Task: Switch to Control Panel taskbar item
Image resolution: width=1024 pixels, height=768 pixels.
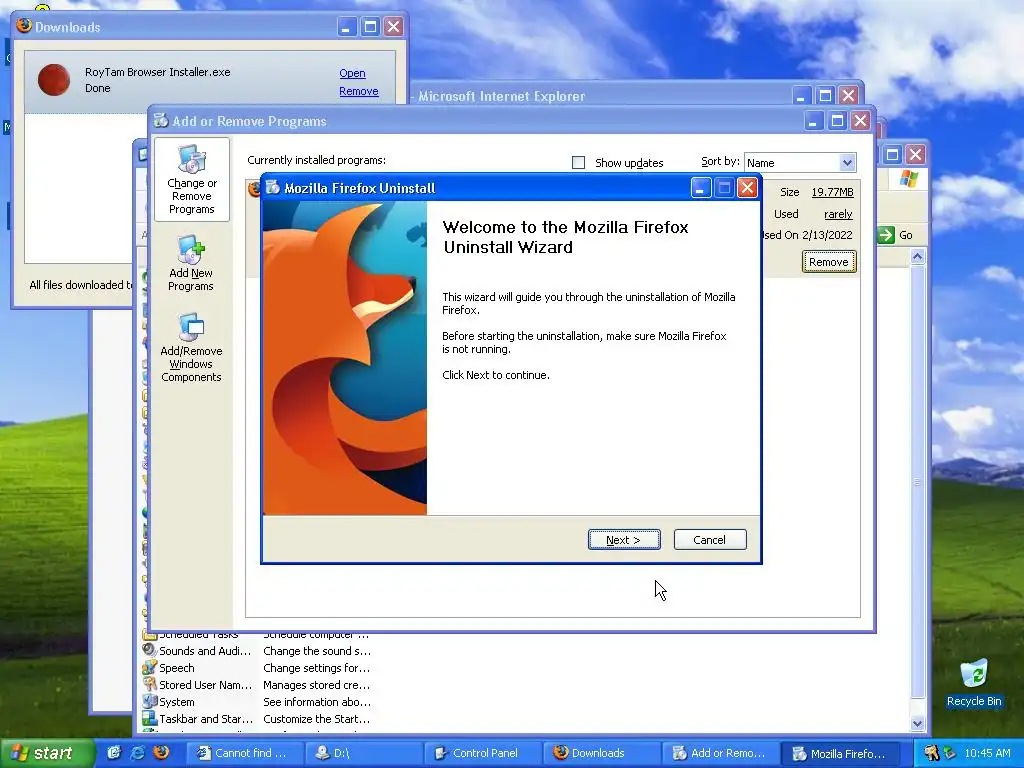Action: click(483, 753)
